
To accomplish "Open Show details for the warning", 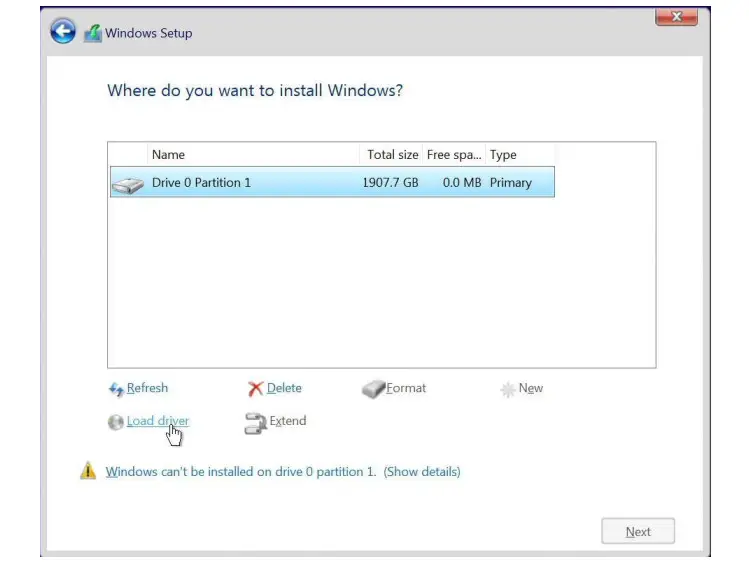I will click(x=422, y=472).
